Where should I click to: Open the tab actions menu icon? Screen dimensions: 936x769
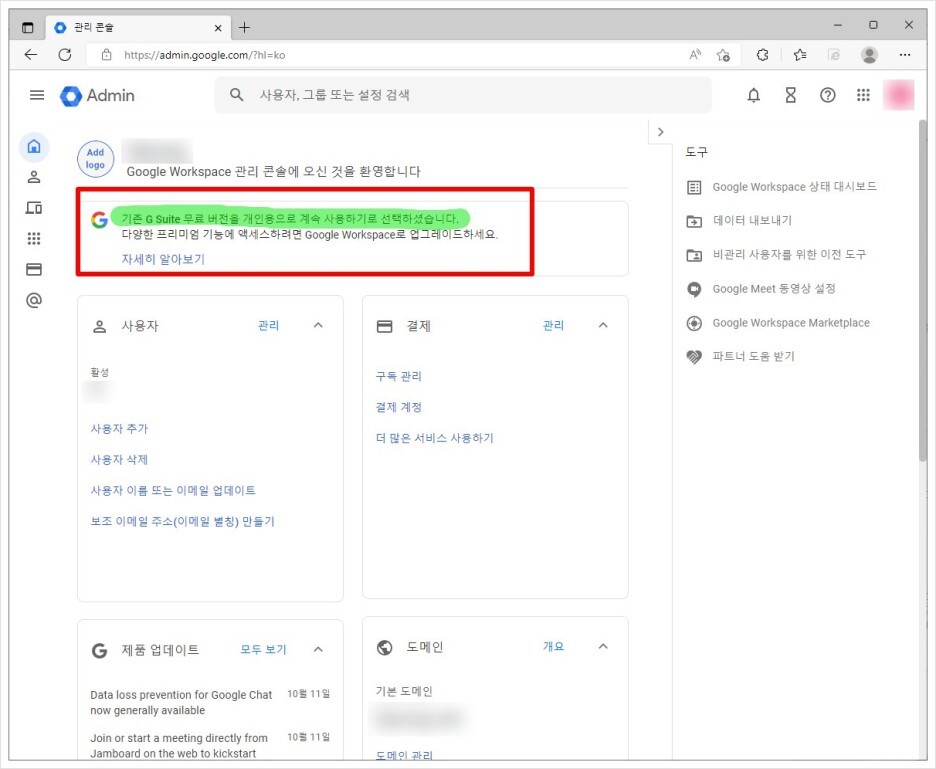point(27,27)
